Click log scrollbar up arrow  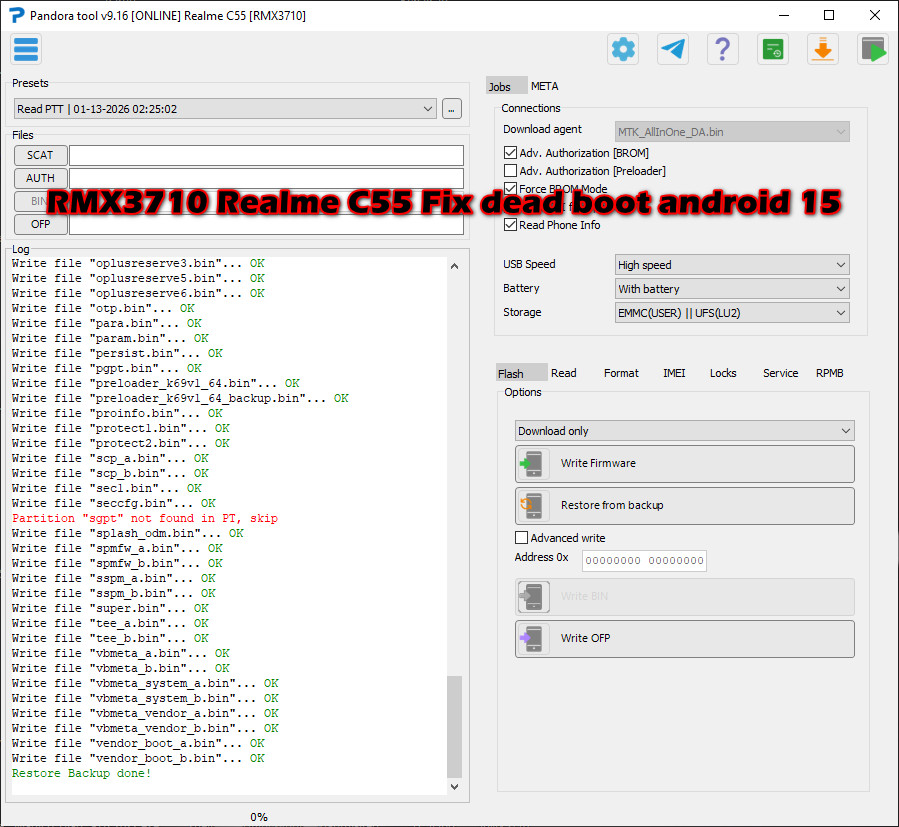(454, 266)
